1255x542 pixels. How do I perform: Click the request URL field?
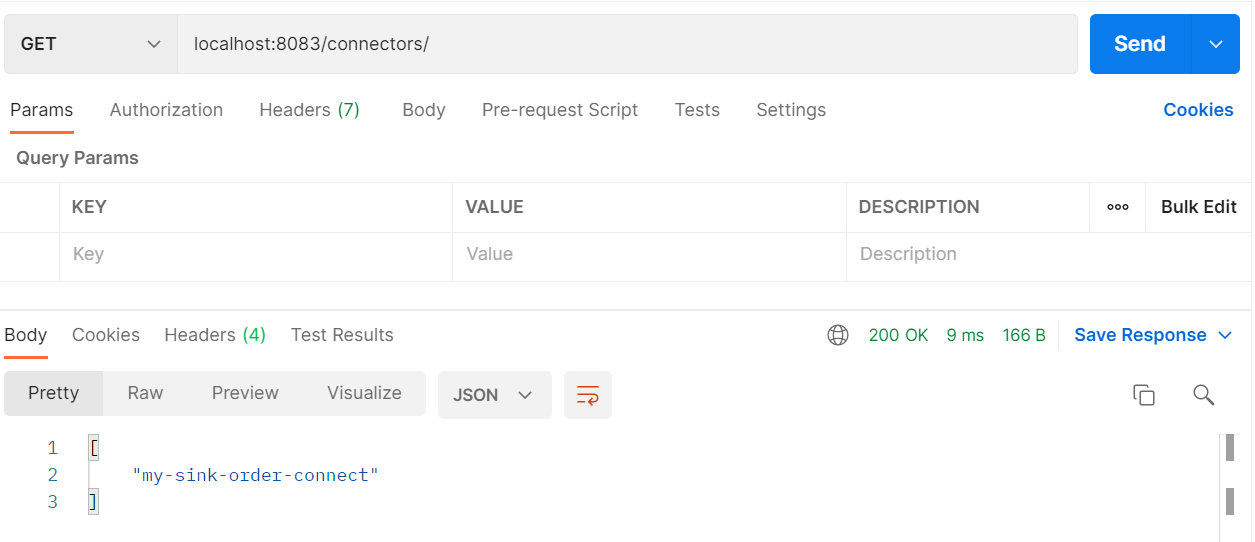coord(628,44)
